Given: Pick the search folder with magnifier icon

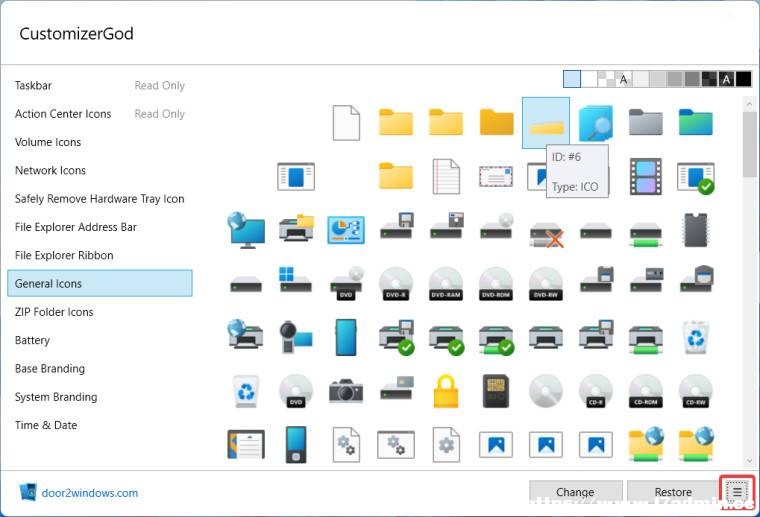Looking at the screenshot, I should (596, 123).
